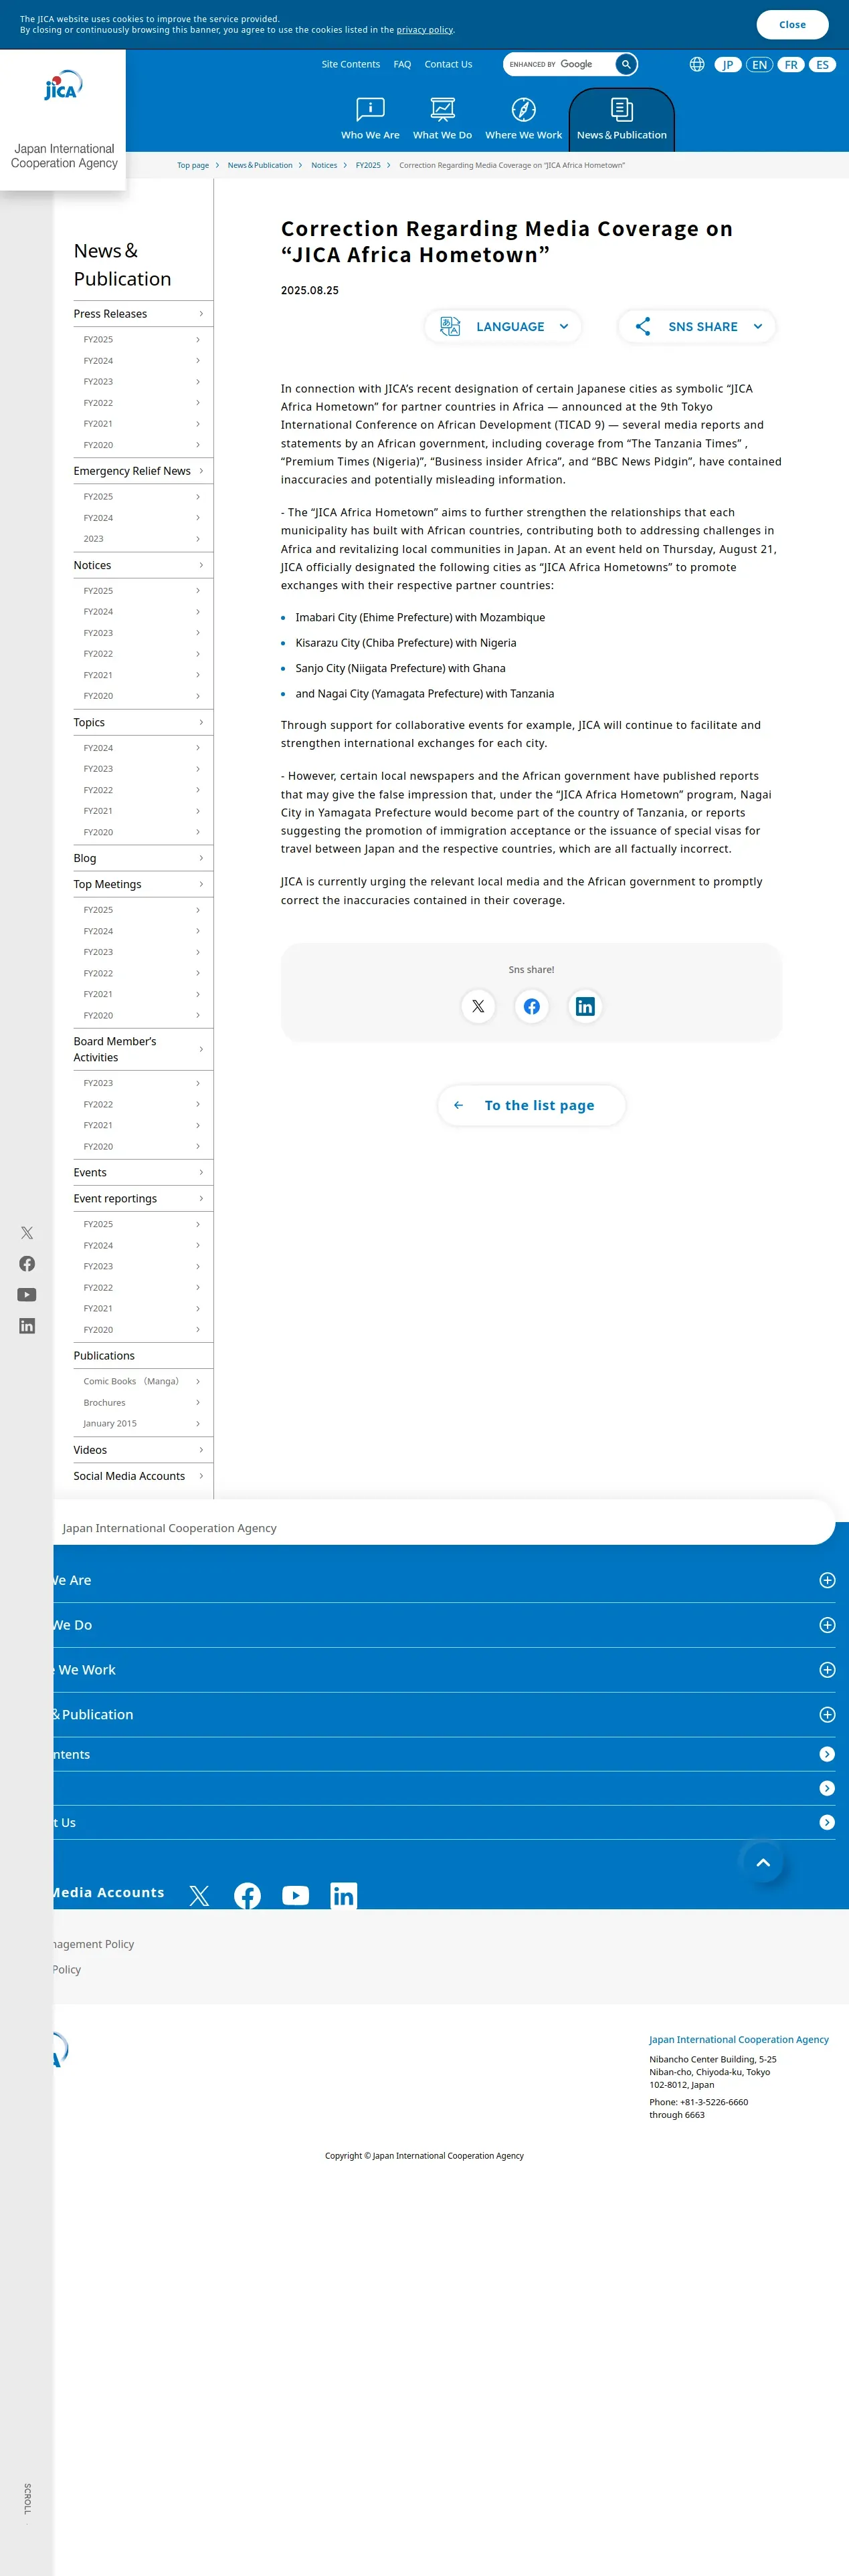Open the Where We Work menu
The width and height of the screenshot is (849, 2576).
pyautogui.click(x=523, y=119)
